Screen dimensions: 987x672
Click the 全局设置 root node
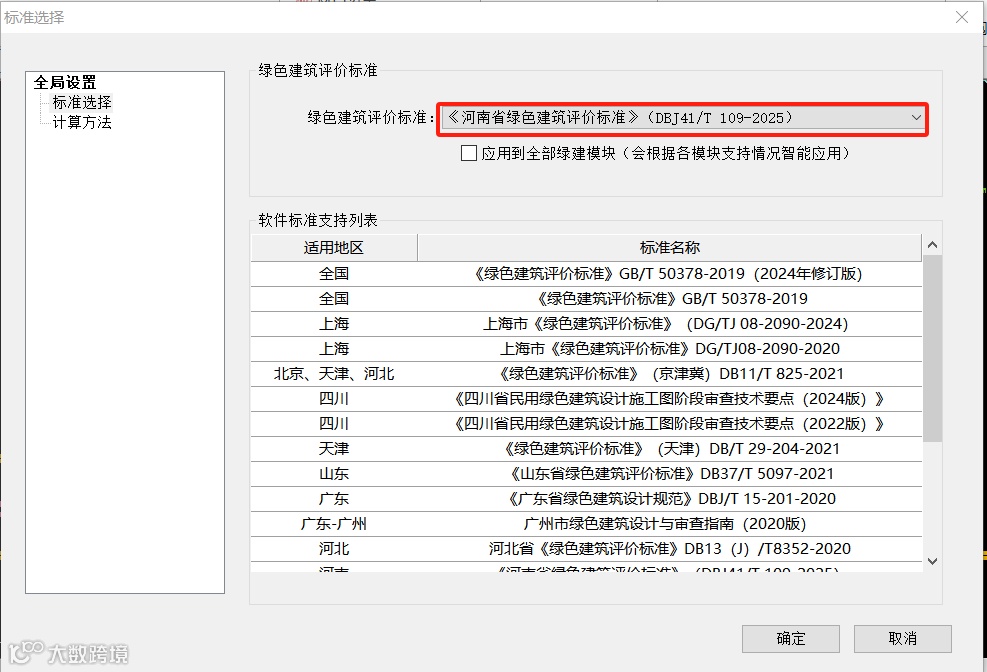[65, 82]
